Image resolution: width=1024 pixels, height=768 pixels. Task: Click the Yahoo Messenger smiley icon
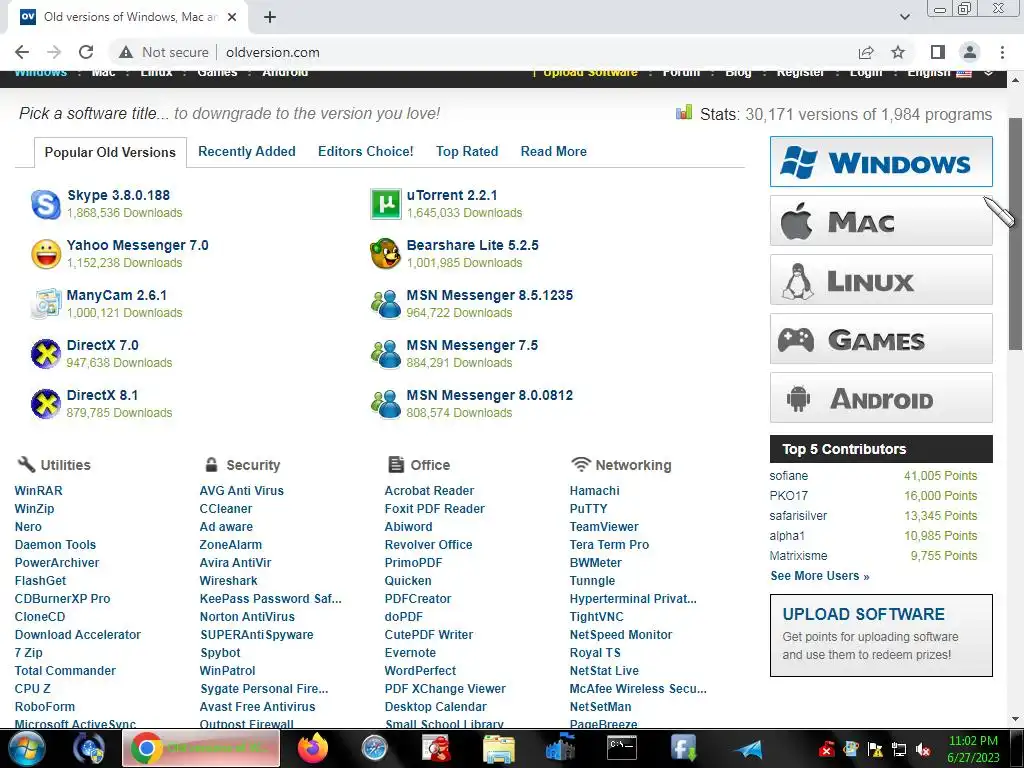click(x=46, y=254)
